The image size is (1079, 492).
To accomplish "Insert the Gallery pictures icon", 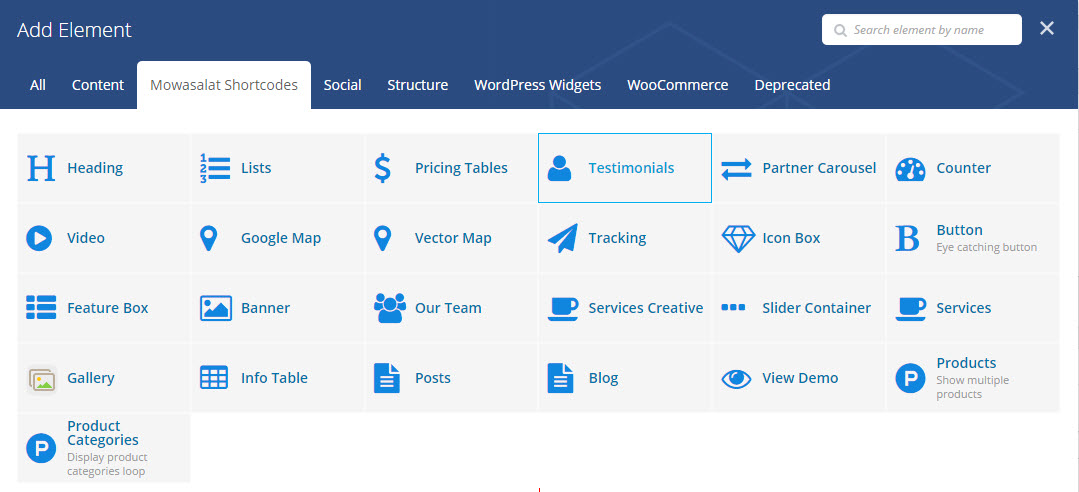I will 41,379.
